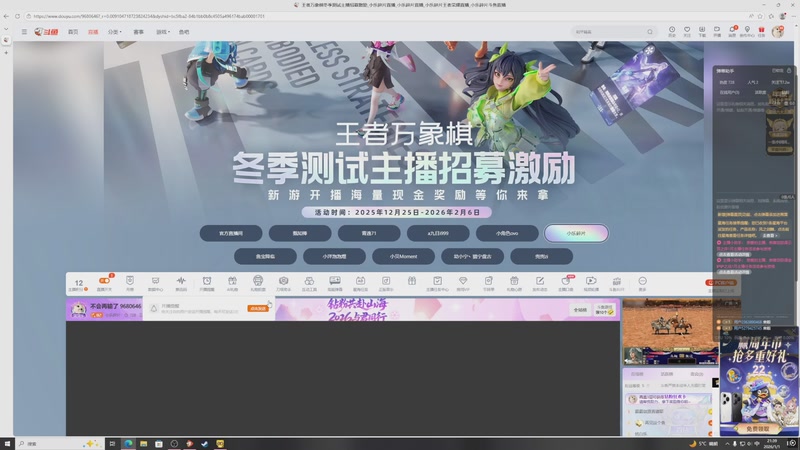
Task: Open File Explorer from taskbar
Action: 143,443
